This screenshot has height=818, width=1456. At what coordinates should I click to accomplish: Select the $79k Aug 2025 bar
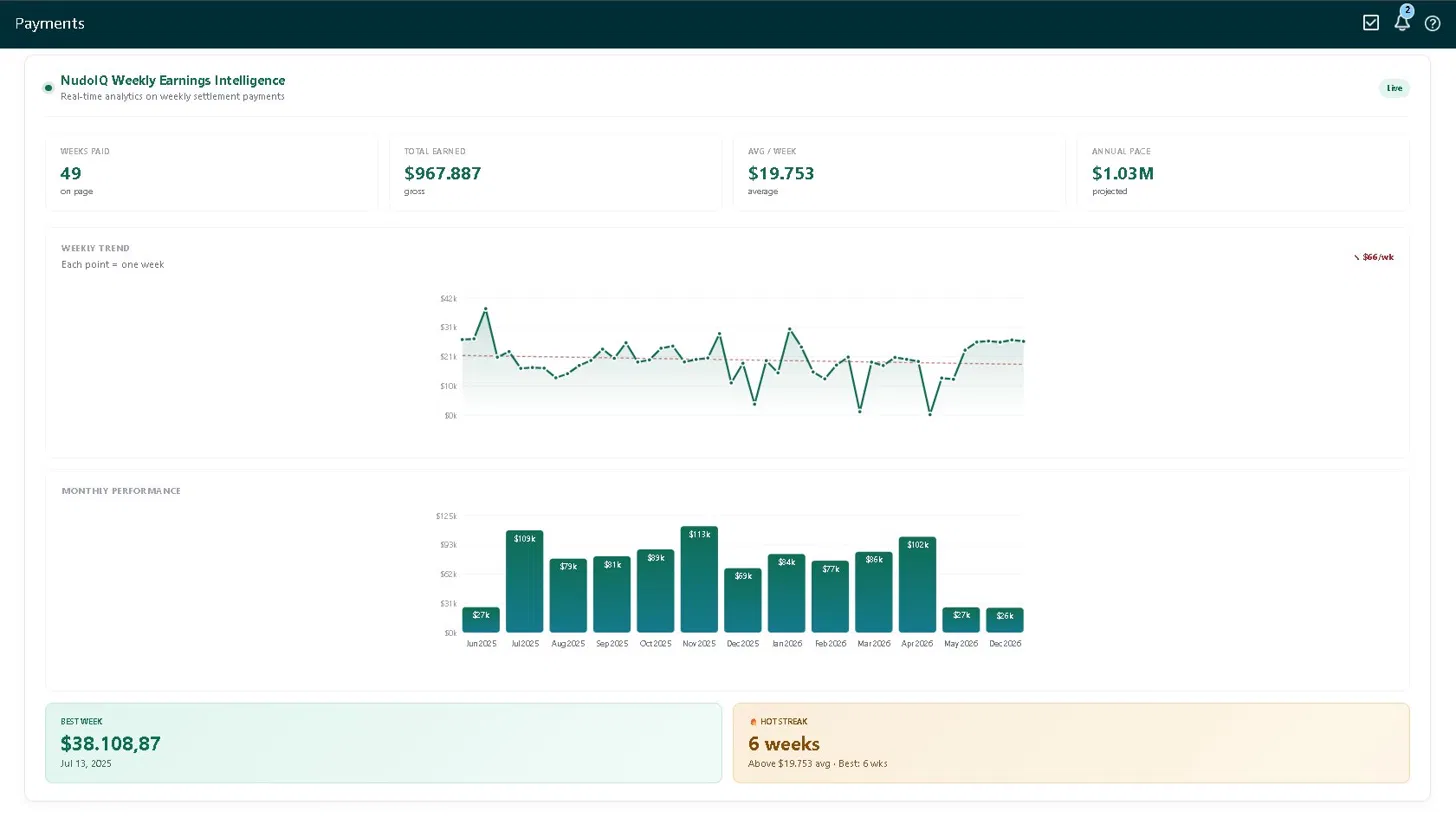[x=568, y=596]
